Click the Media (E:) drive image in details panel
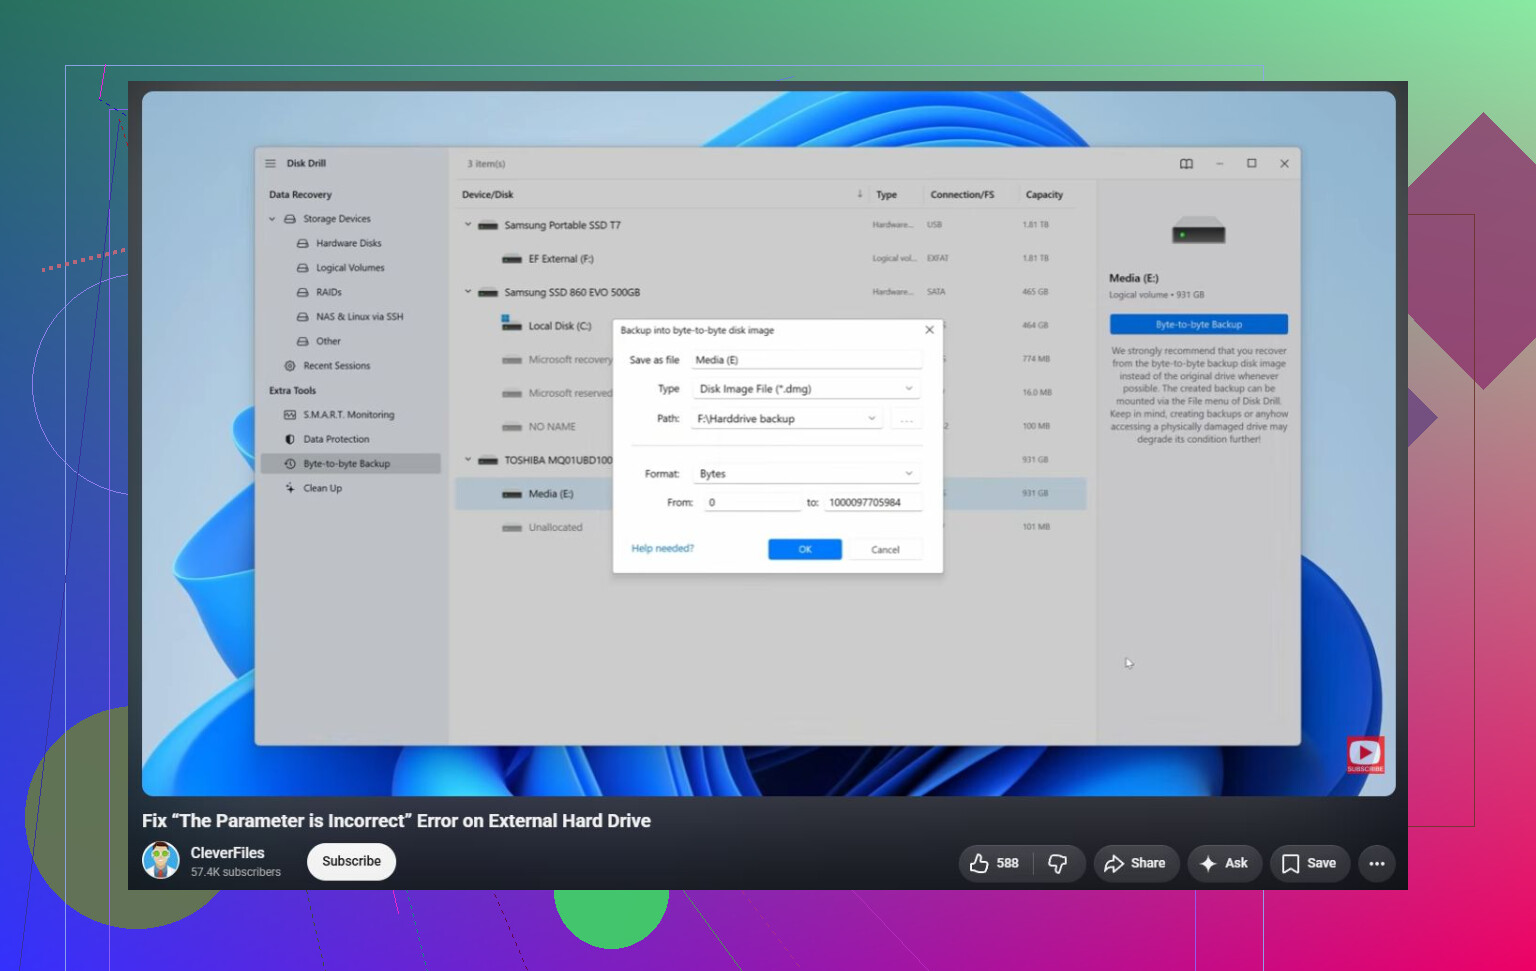 pos(1198,231)
